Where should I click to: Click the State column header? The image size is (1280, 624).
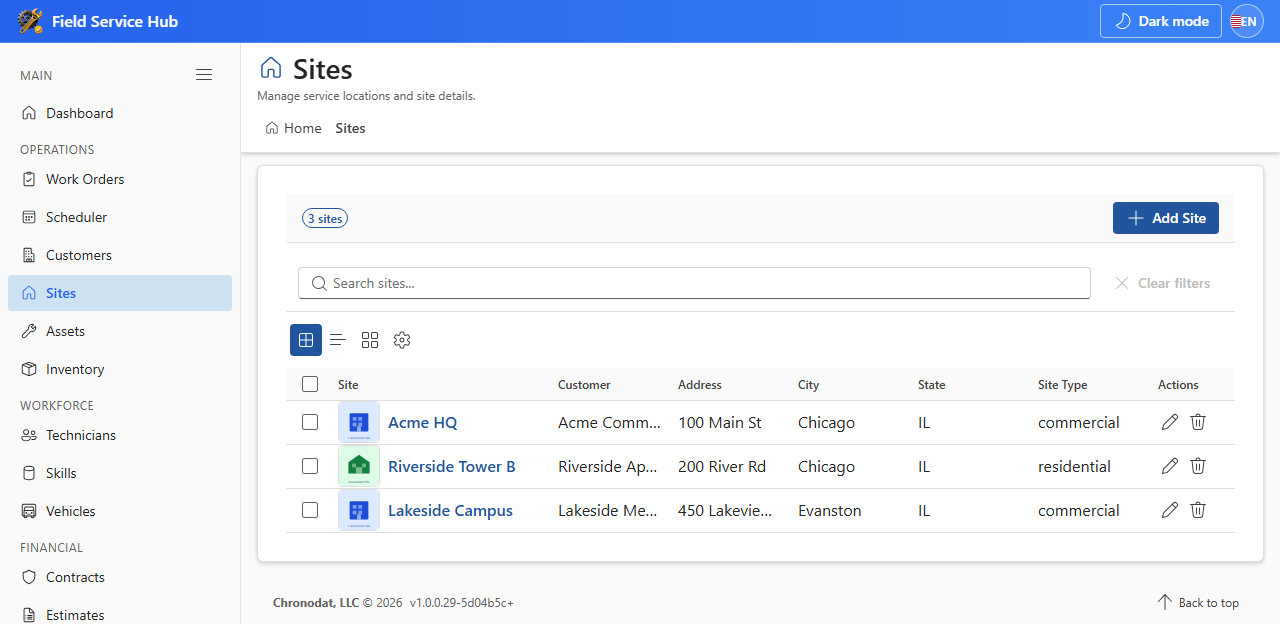(x=931, y=384)
